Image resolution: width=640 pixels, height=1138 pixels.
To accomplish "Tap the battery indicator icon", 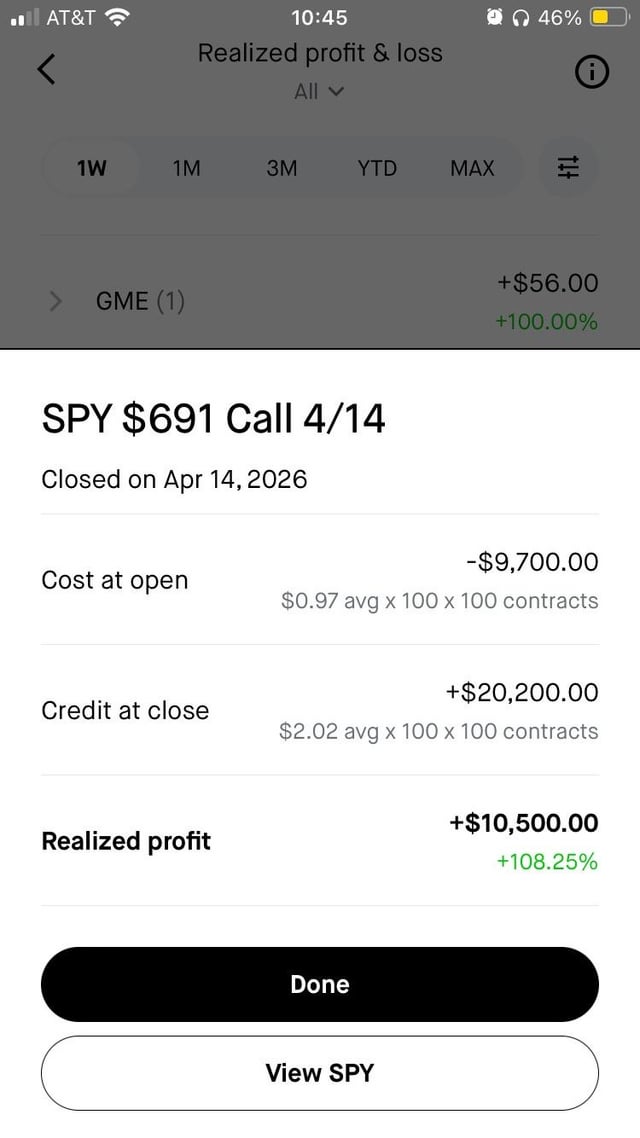I will point(607,17).
